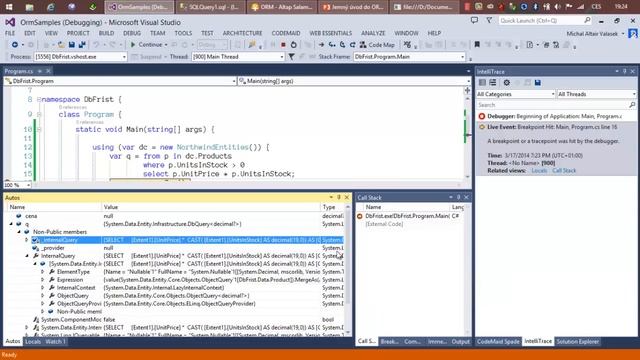Open the feedback speech bubble icon
The width and height of the screenshot is (640, 360).
(474, 20)
